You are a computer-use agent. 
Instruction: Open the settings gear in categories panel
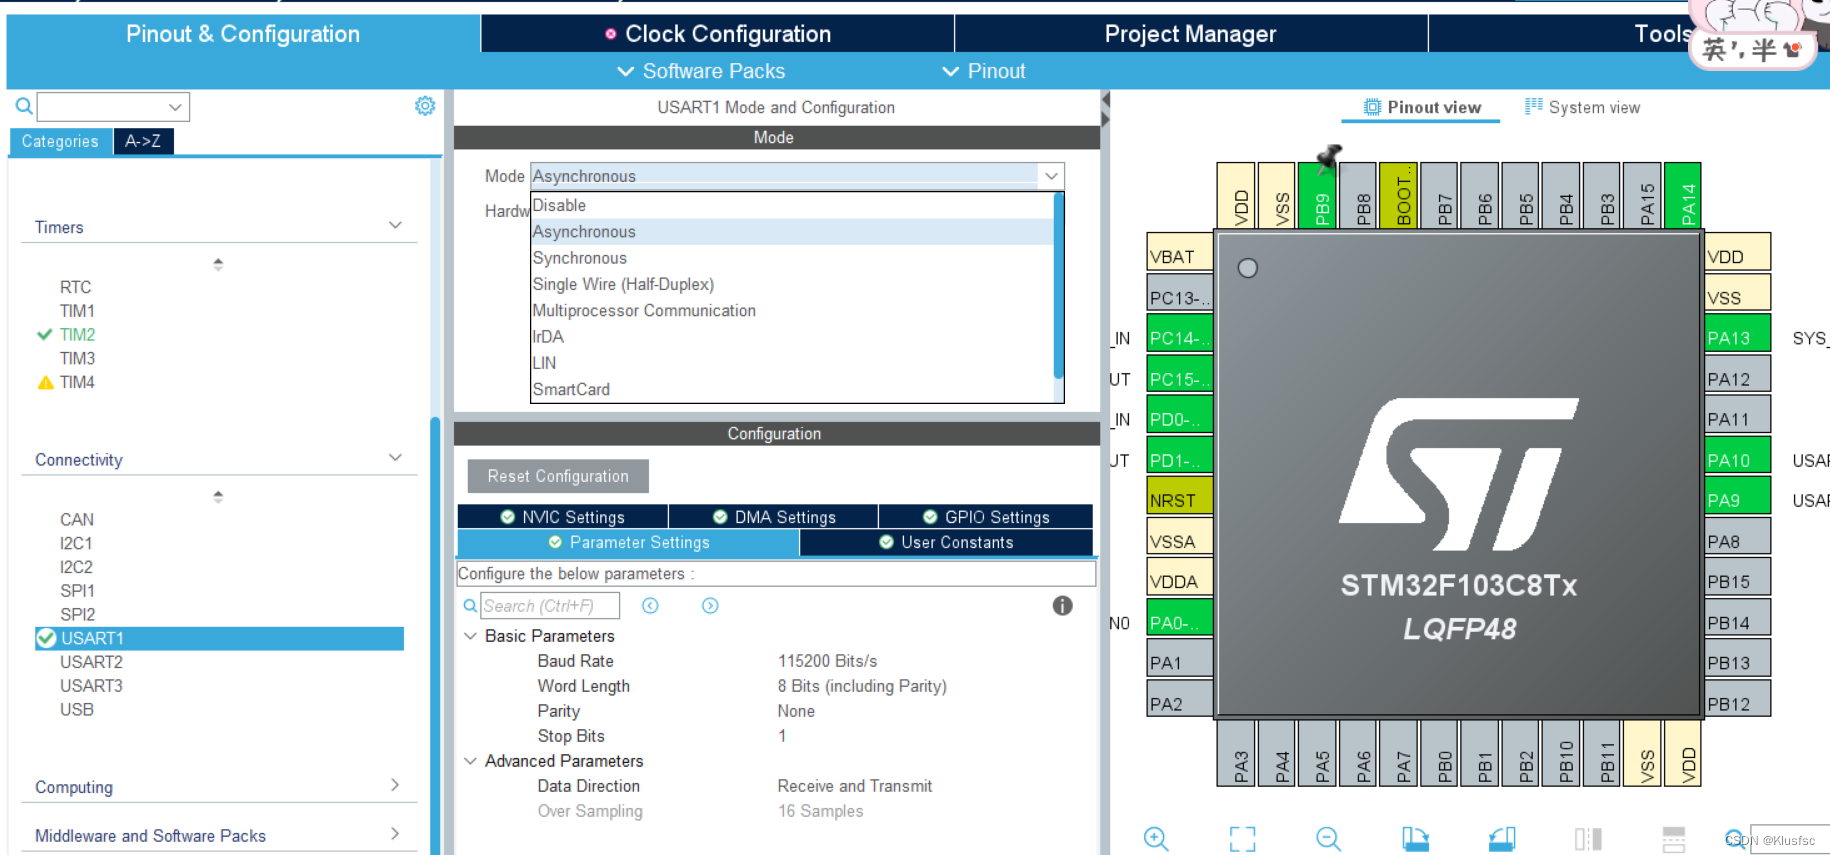pos(425,106)
